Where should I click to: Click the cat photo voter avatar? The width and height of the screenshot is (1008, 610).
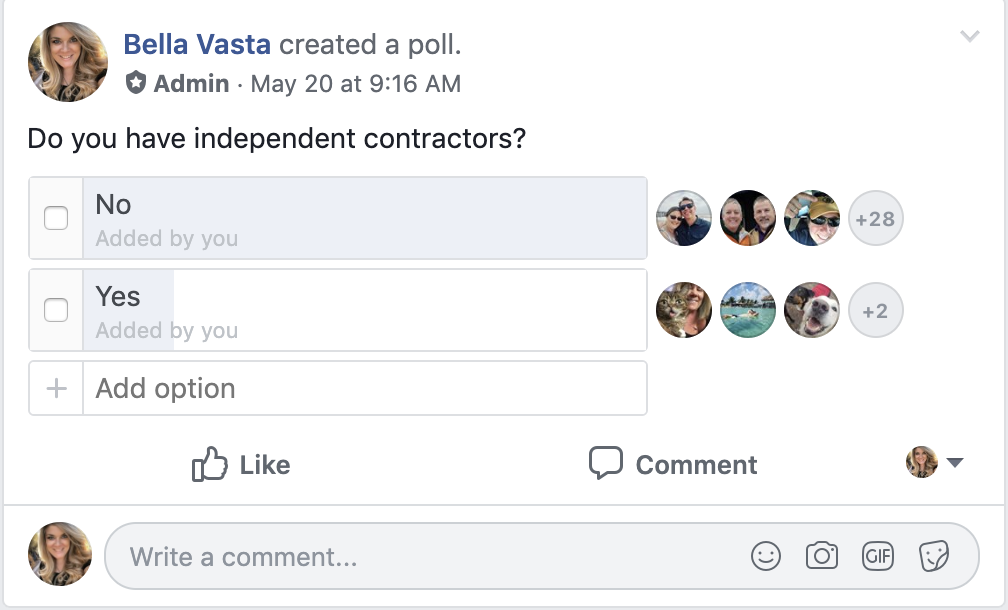tap(683, 310)
